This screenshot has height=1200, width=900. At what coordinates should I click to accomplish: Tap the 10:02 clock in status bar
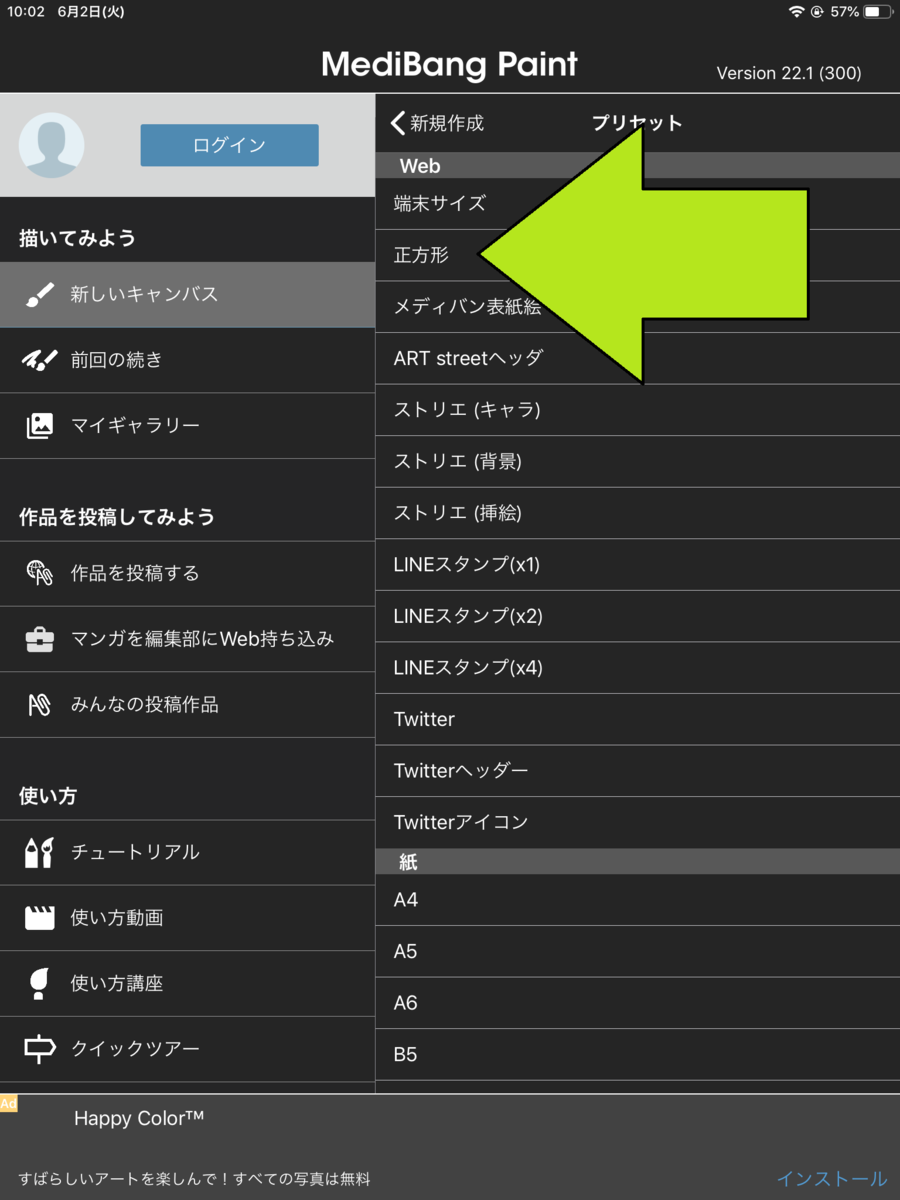pyautogui.click(x=26, y=12)
